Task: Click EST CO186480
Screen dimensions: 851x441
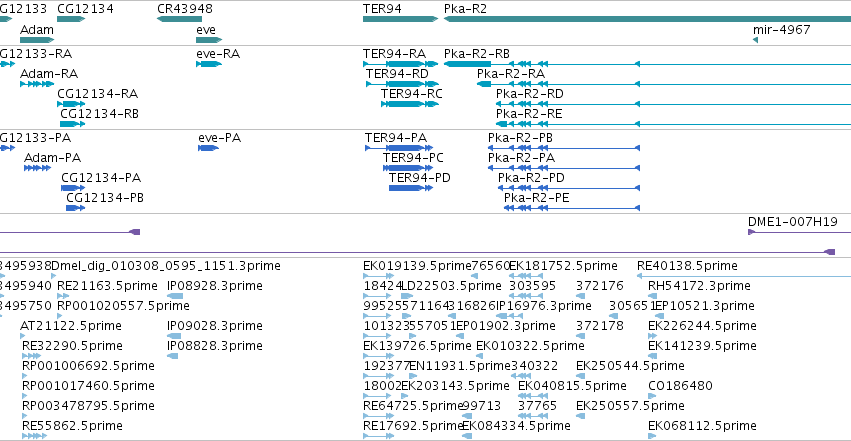Action: click(x=651, y=397)
